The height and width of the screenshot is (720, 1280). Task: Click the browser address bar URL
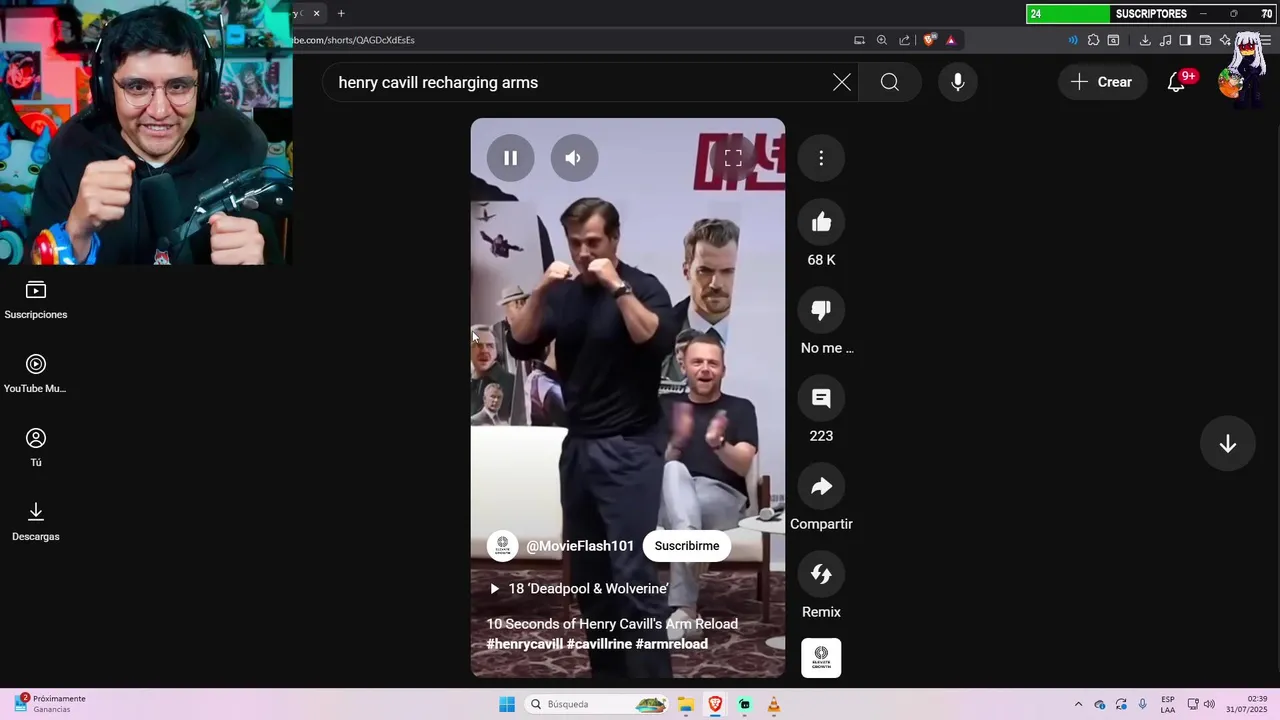(353, 40)
